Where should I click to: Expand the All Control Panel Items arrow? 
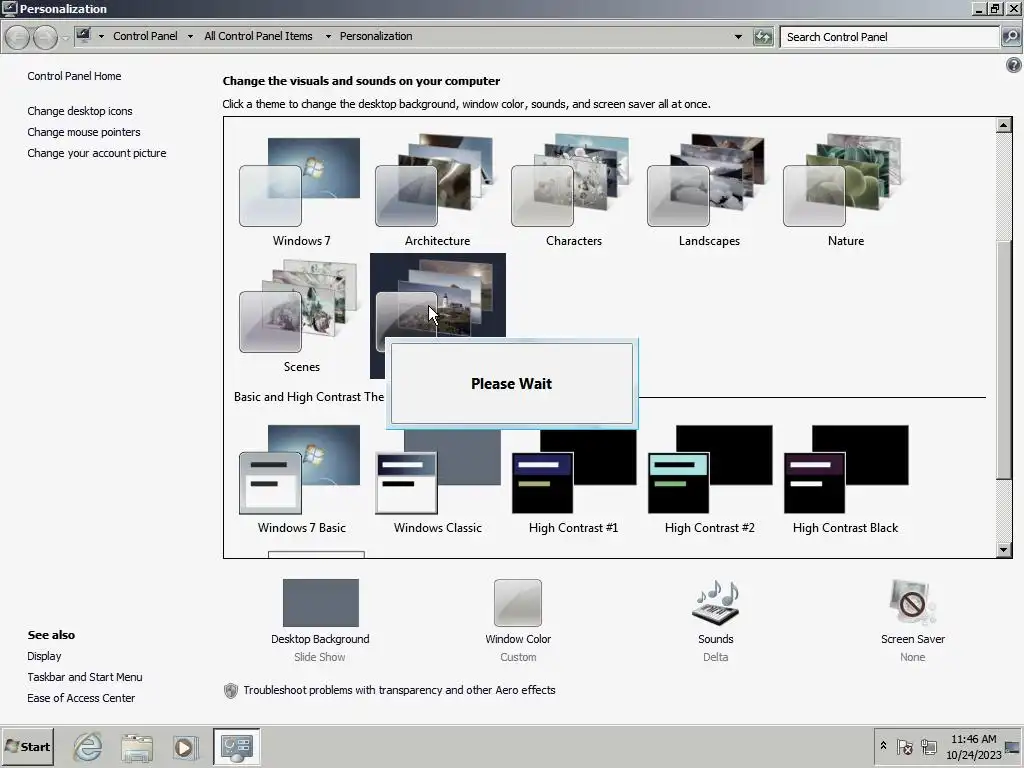click(x=328, y=37)
